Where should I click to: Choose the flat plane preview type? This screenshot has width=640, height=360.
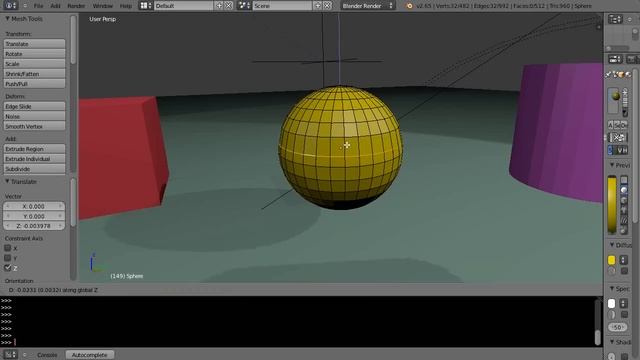click(624, 180)
